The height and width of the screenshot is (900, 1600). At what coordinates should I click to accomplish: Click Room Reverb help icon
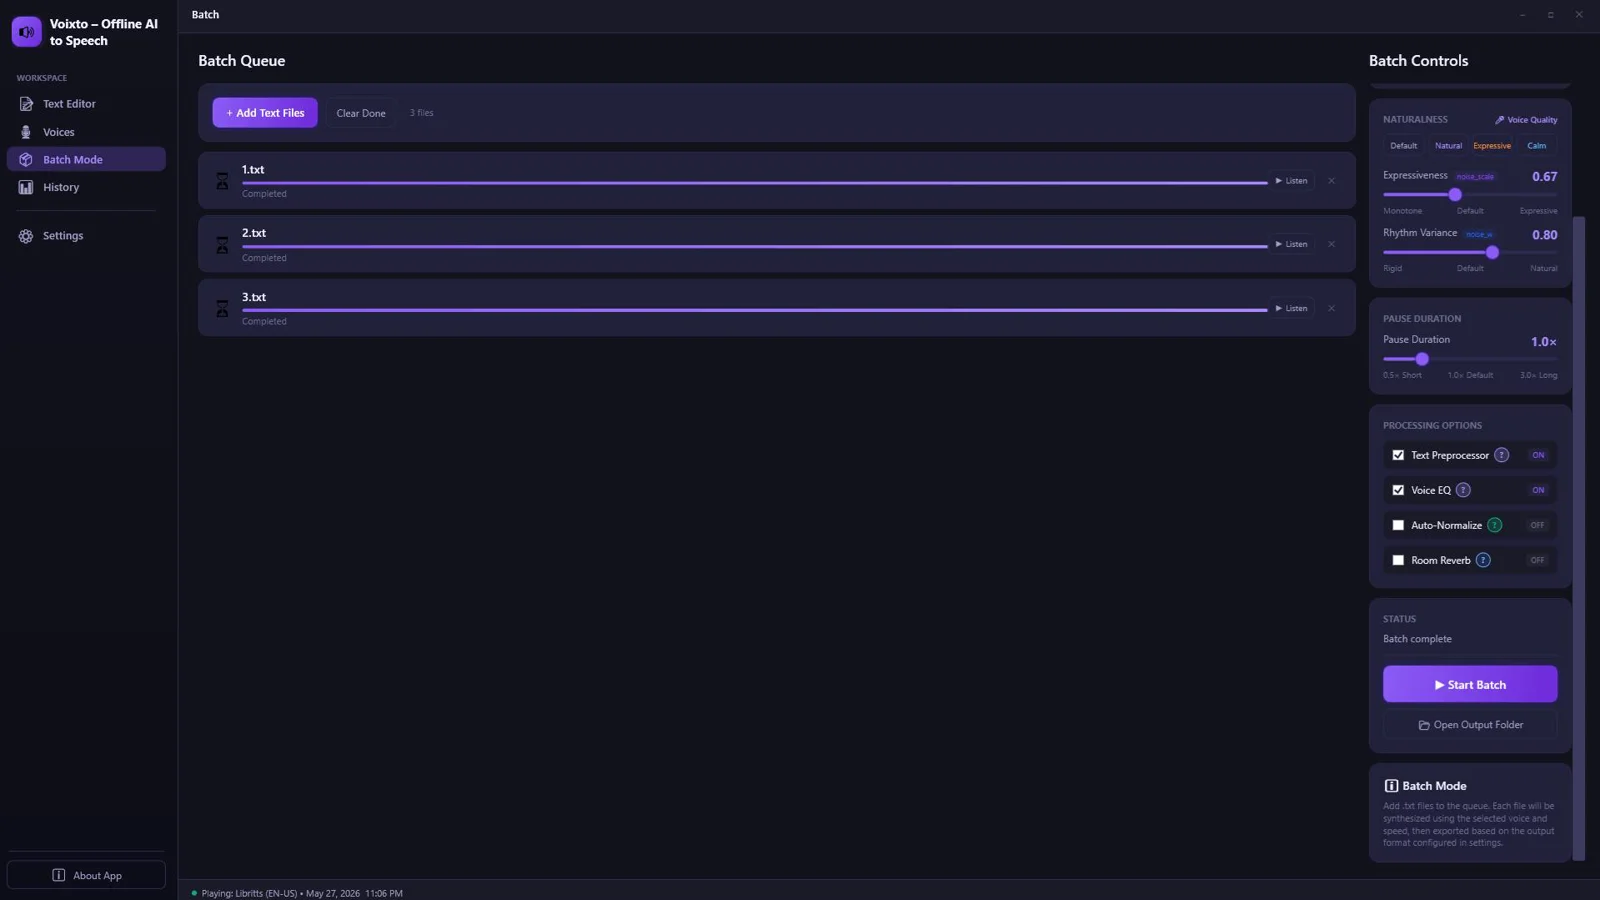click(x=1483, y=560)
